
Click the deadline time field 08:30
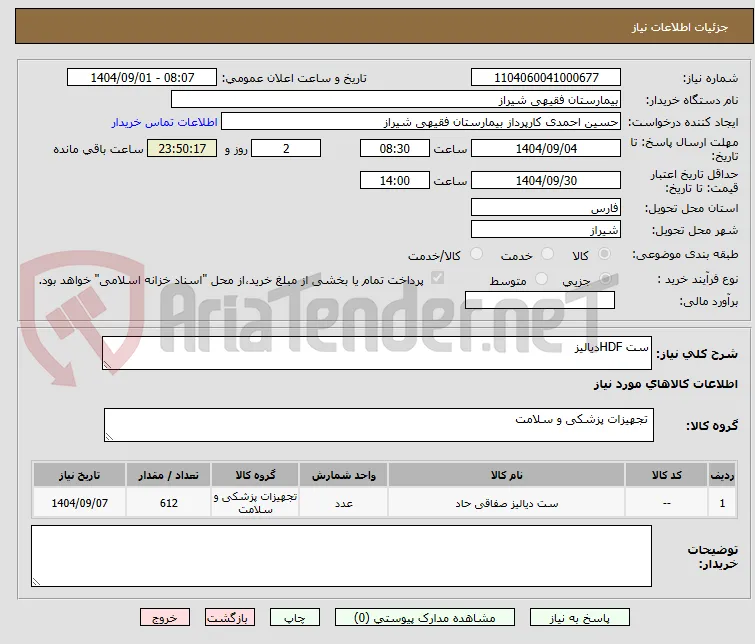tap(395, 148)
